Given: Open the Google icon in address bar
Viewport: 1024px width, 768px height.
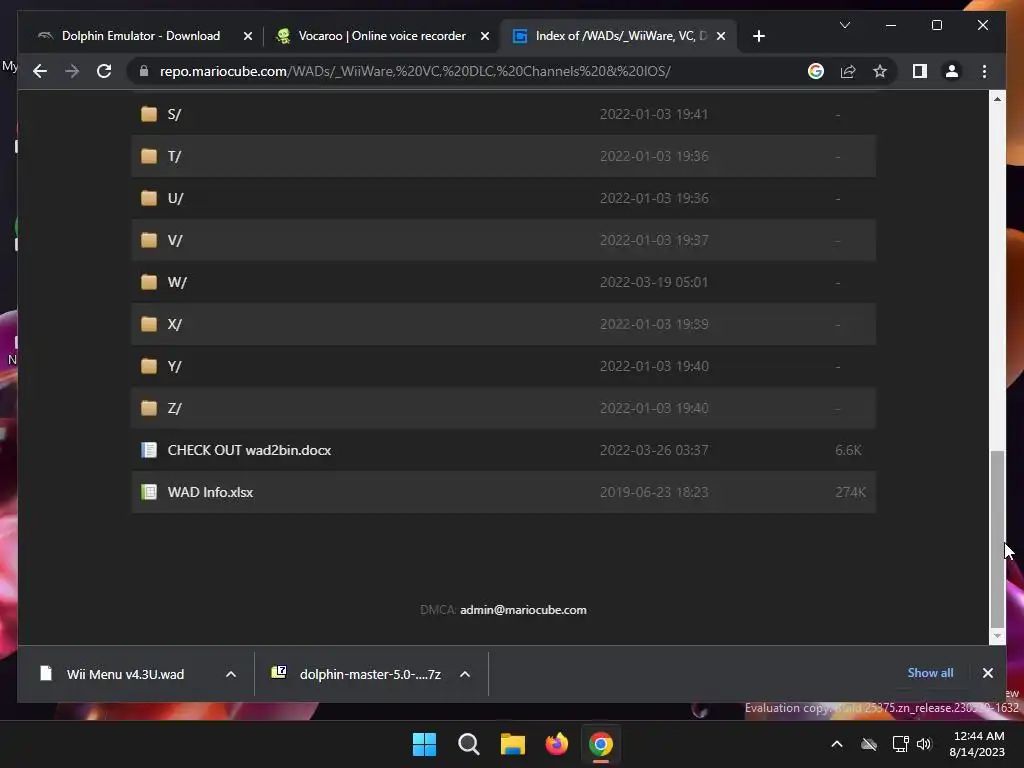Looking at the screenshot, I should (816, 71).
